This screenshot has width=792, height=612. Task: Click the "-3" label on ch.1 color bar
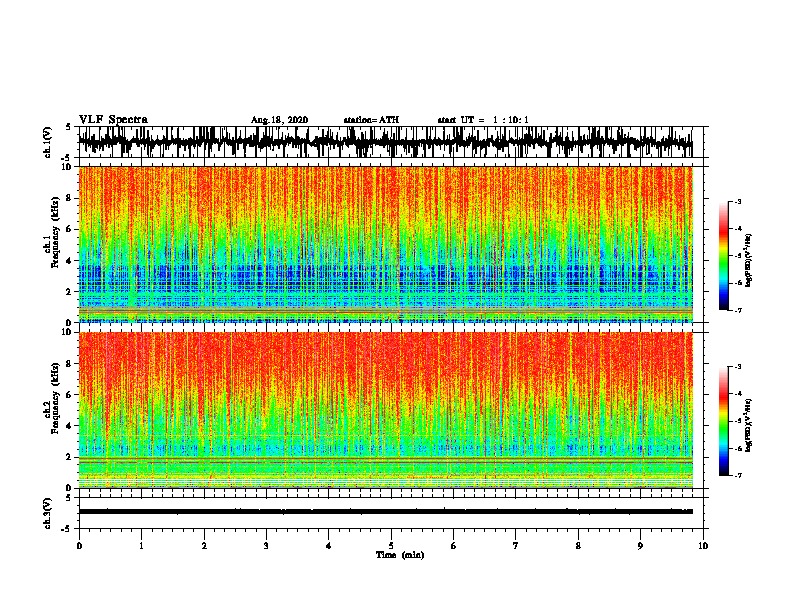pos(738,202)
